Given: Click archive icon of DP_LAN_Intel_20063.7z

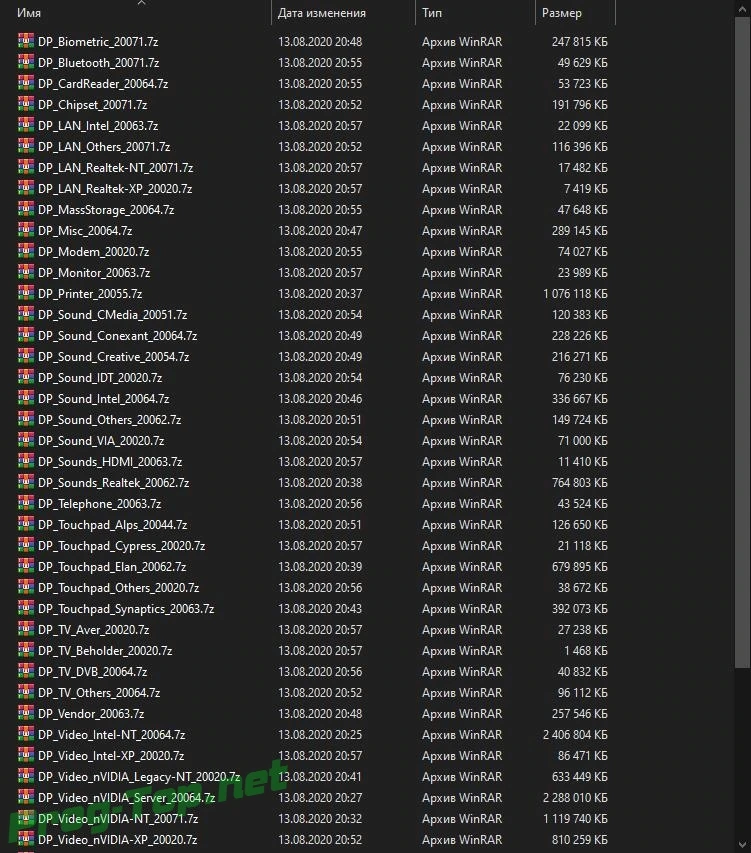Looking at the screenshot, I should (x=26, y=126).
